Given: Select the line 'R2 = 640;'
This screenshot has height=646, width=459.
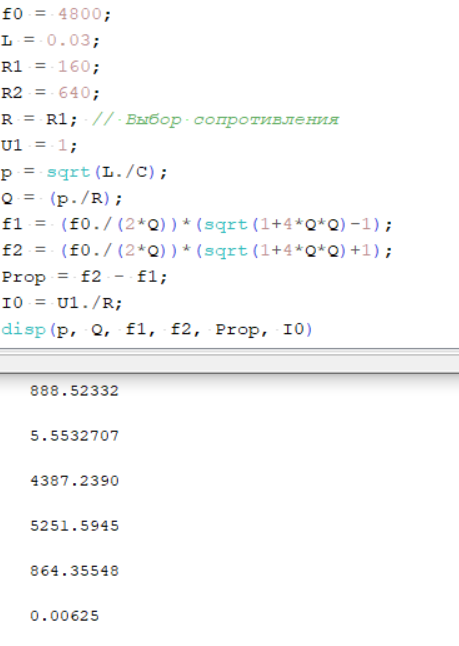Looking at the screenshot, I should click(x=51, y=93).
